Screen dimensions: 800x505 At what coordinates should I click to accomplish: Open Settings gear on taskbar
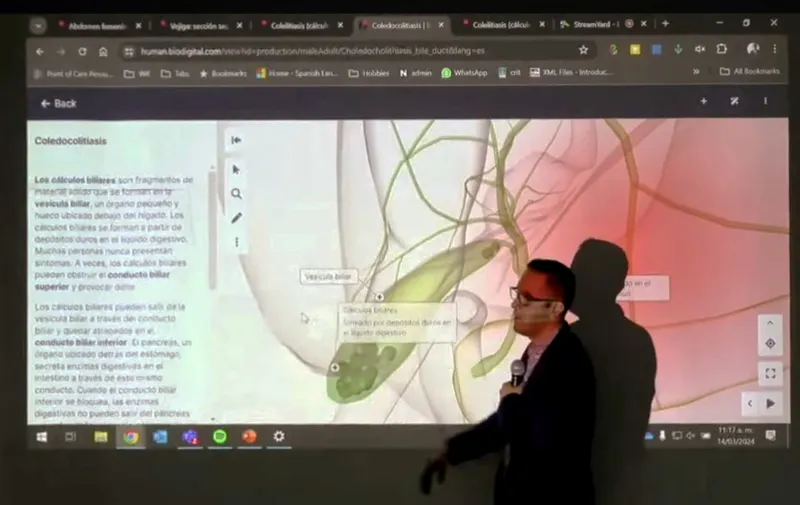279,436
